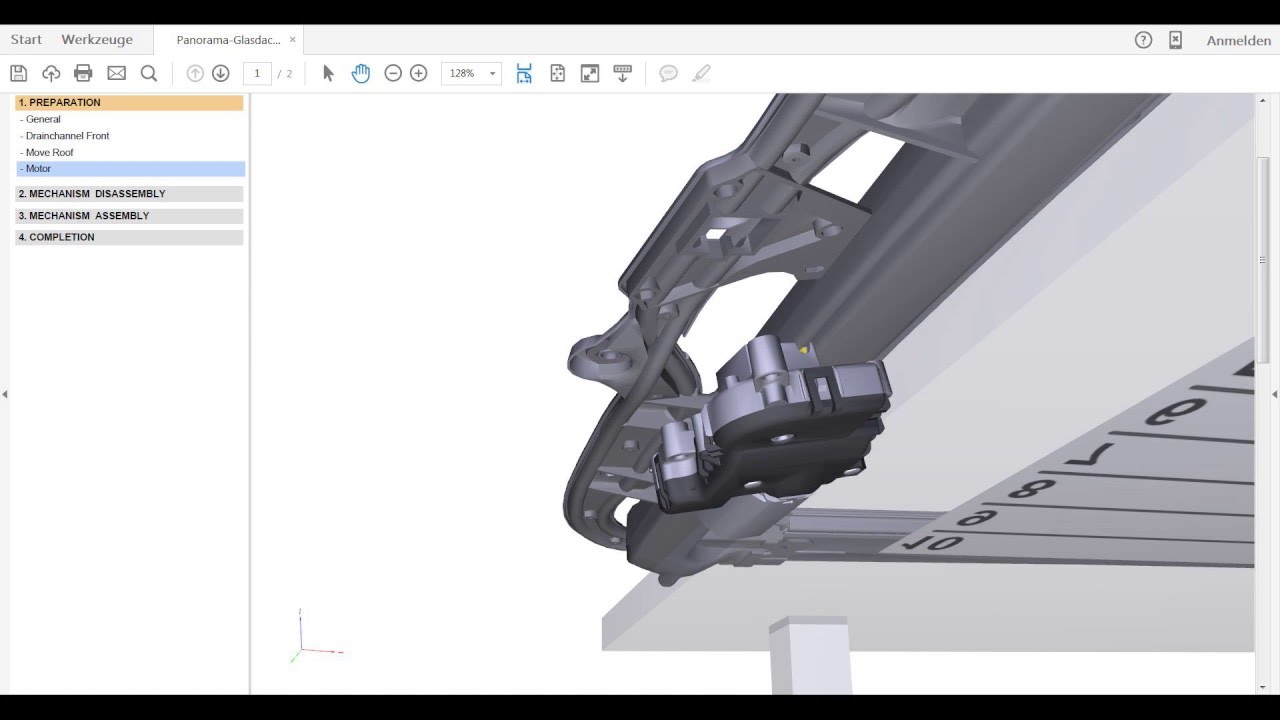Add a comment bubble icon
Viewport: 1280px width, 720px height.
(669, 73)
